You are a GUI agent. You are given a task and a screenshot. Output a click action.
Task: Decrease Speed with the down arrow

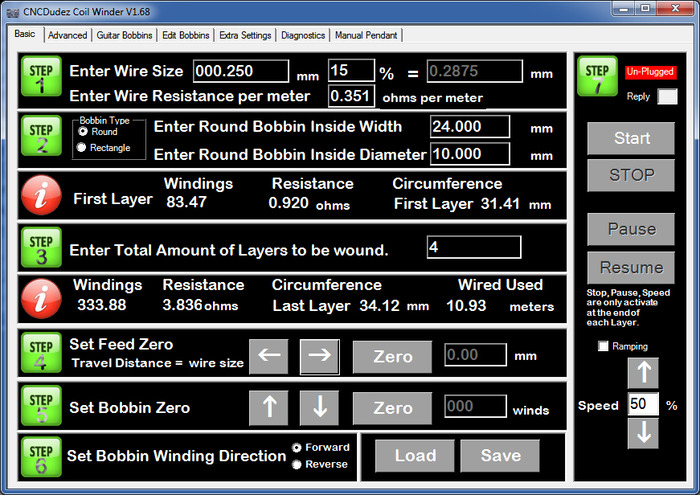click(643, 433)
